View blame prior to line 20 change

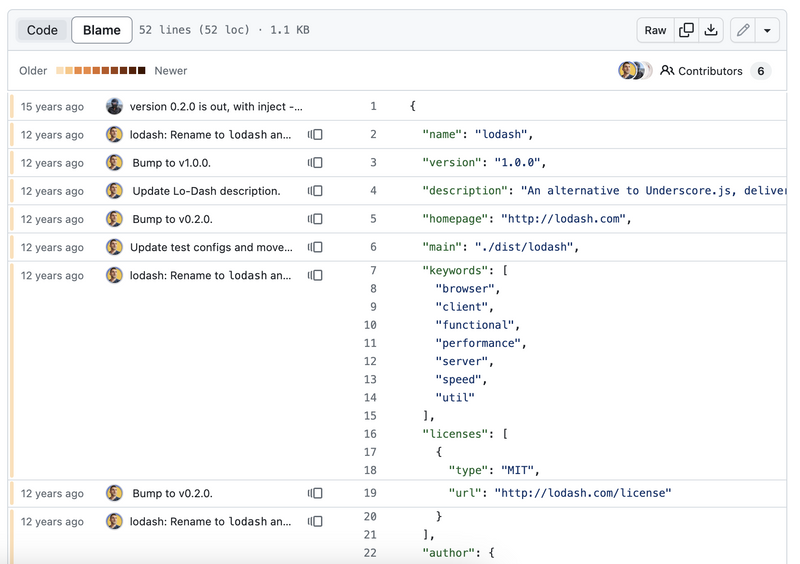click(315, 522)
